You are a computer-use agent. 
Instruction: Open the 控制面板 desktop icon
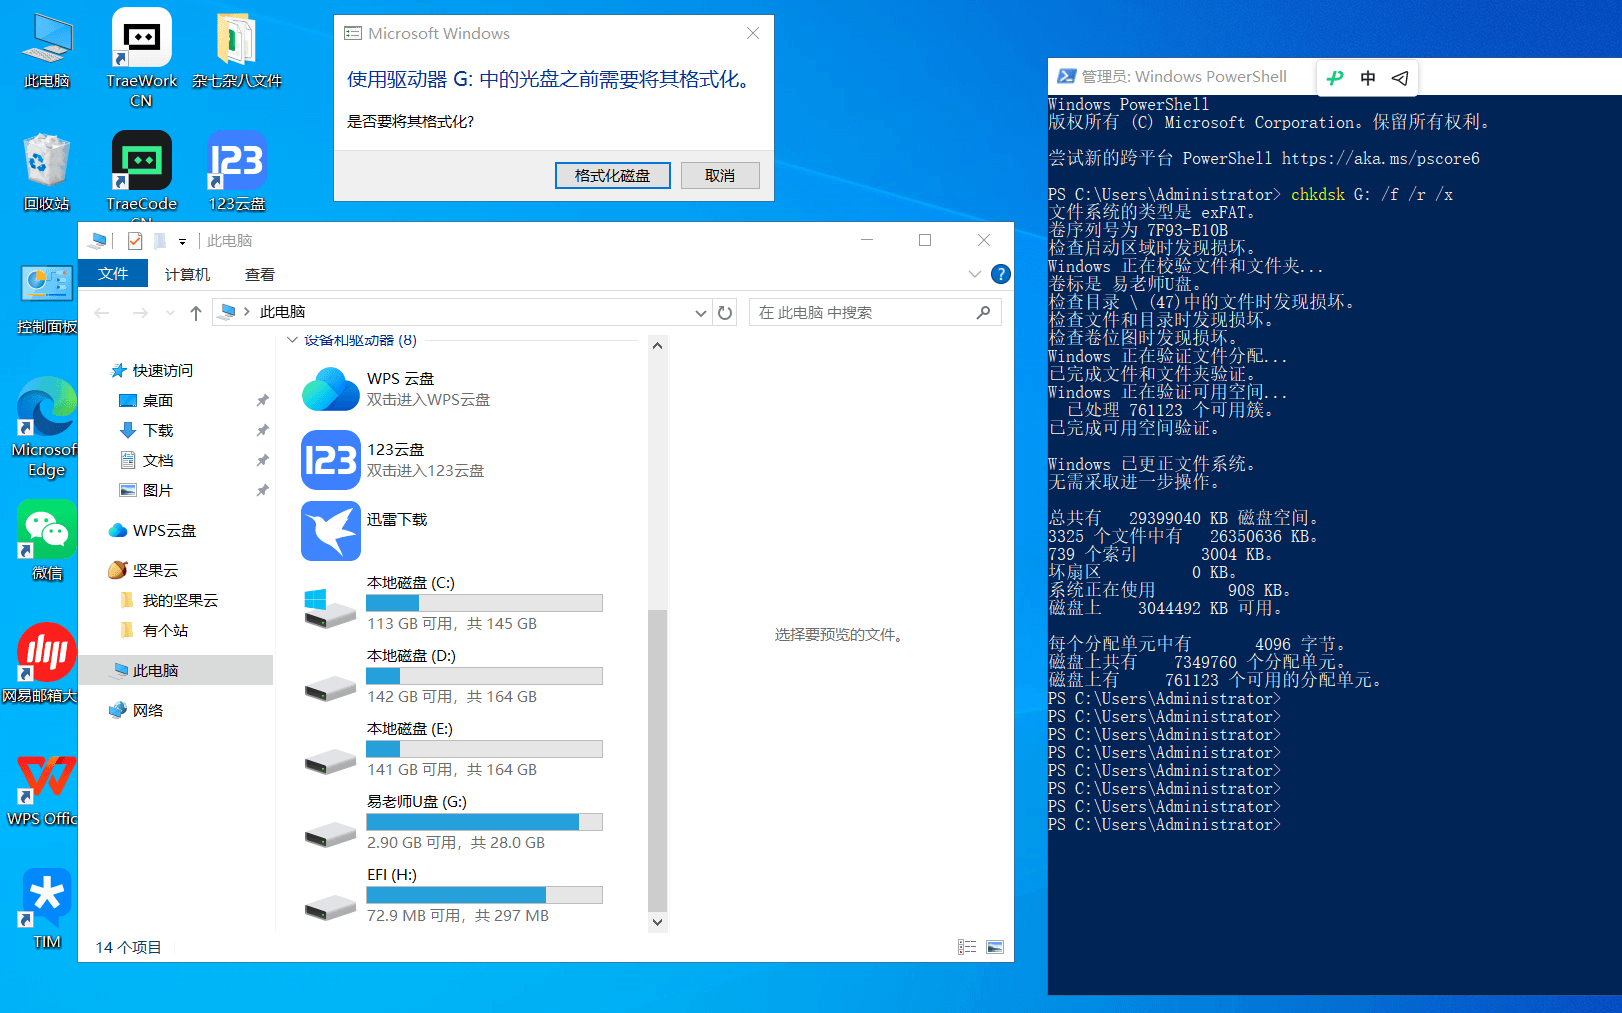pyautogui.click(x=47, y=297)
